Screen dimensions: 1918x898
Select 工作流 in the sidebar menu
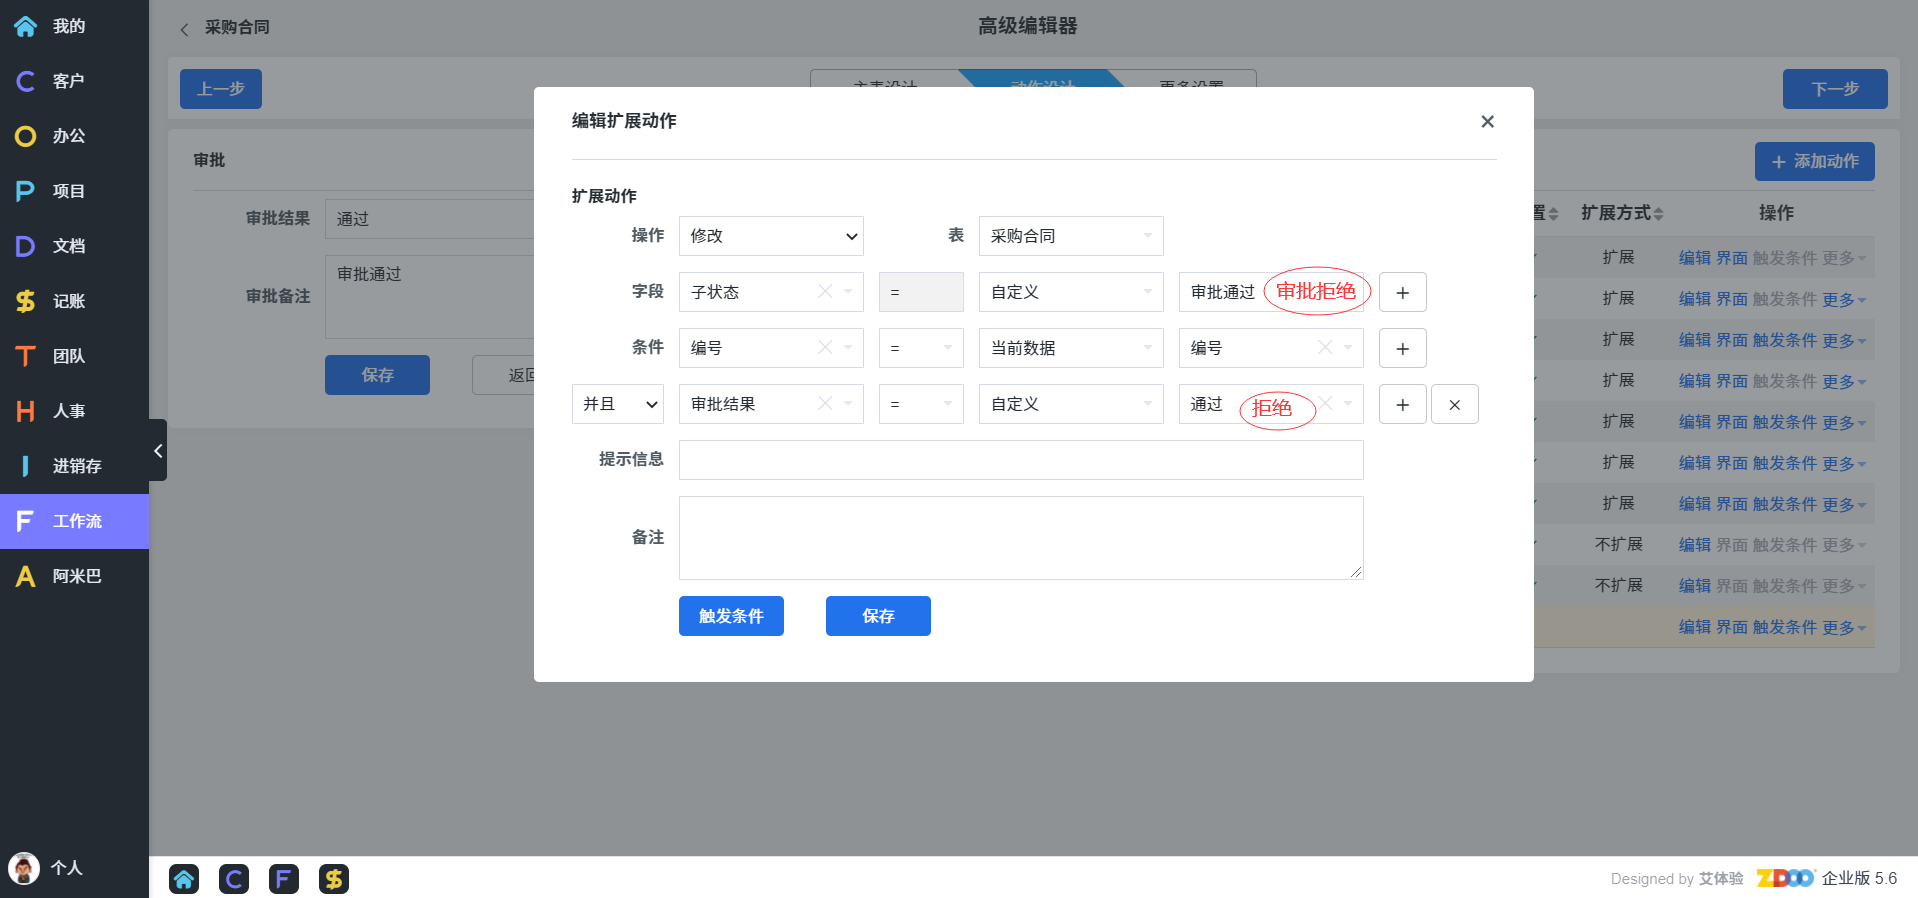click(76, 521)
